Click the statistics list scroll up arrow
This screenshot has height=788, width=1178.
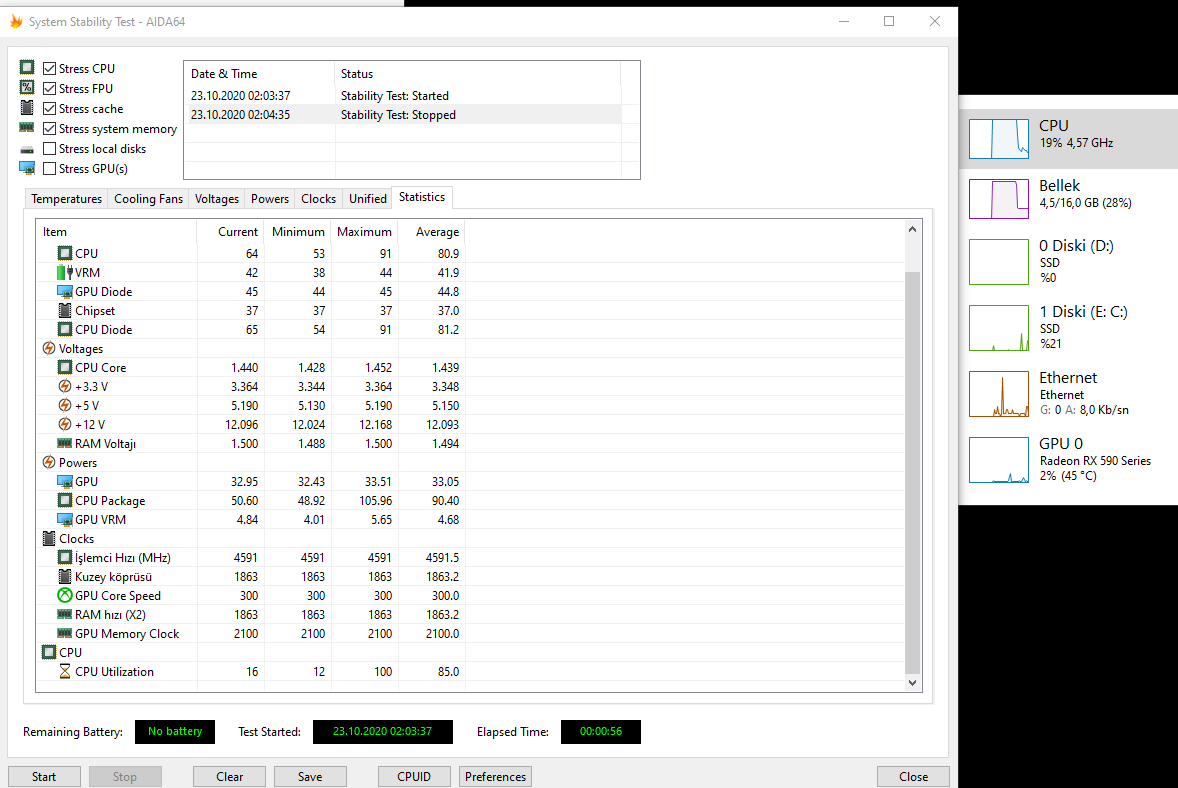[x=912, y=230]
